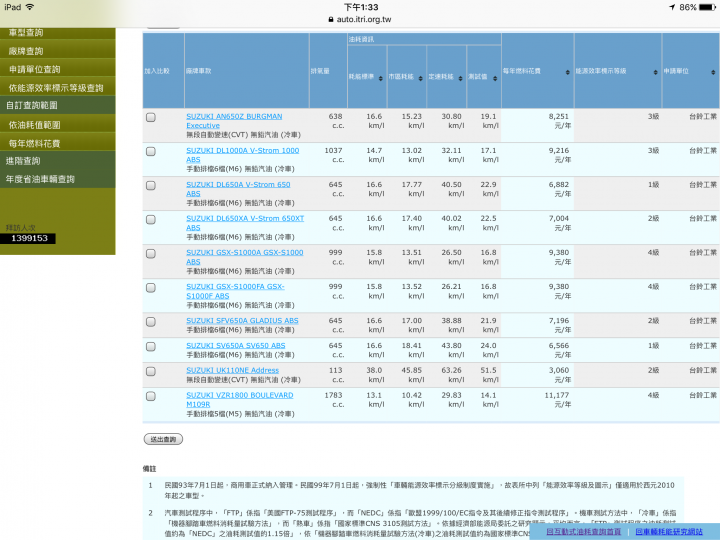Image resolution: width=720 pixels, height=540 pixels.
Task: Open SUZUKI SV650A SV650 ABS link
Action: click(x=236, y=345)
